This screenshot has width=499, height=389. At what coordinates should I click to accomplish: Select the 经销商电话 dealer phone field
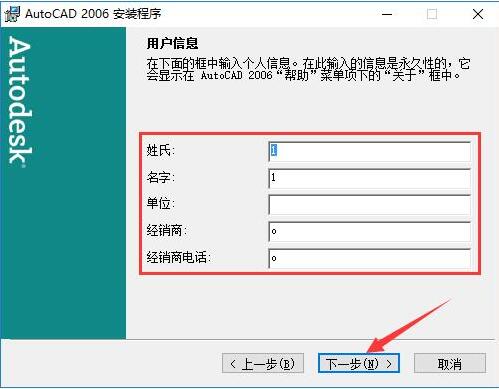[369, 258]
